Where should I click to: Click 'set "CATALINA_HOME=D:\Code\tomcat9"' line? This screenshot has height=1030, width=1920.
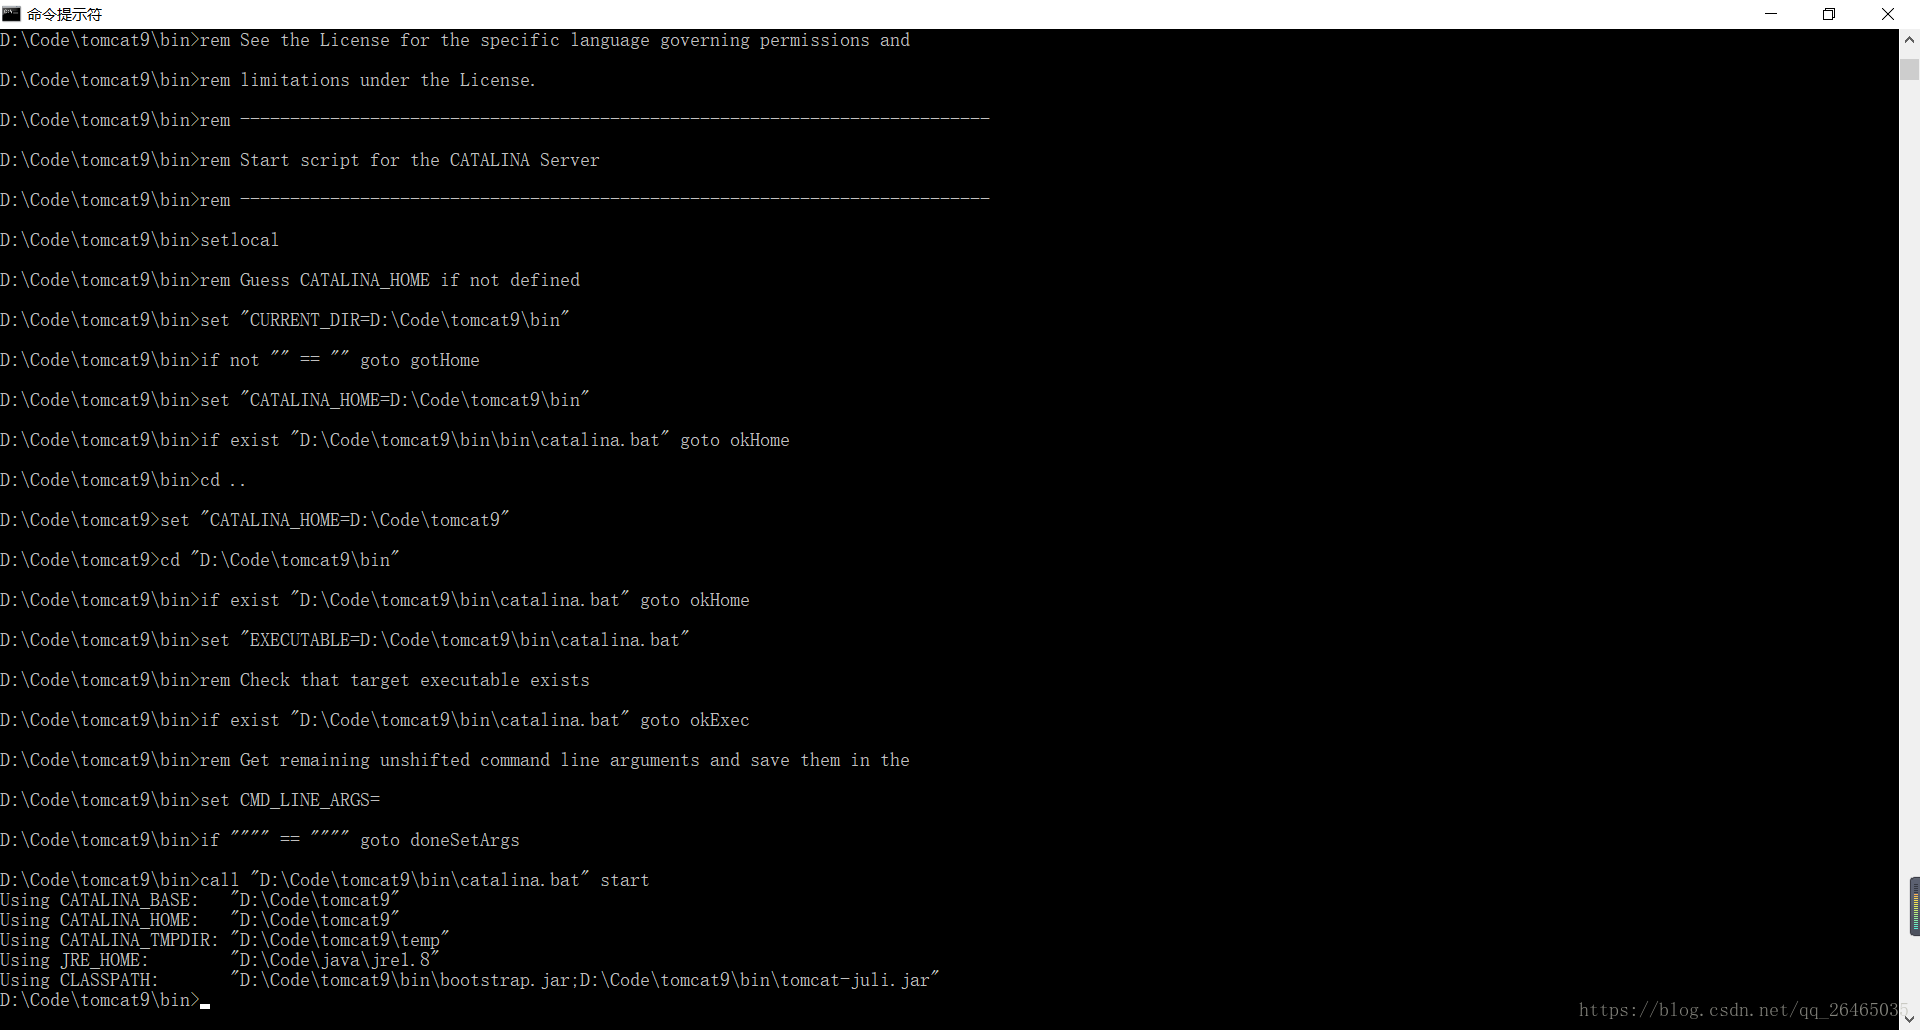click(x=255, y=520)
